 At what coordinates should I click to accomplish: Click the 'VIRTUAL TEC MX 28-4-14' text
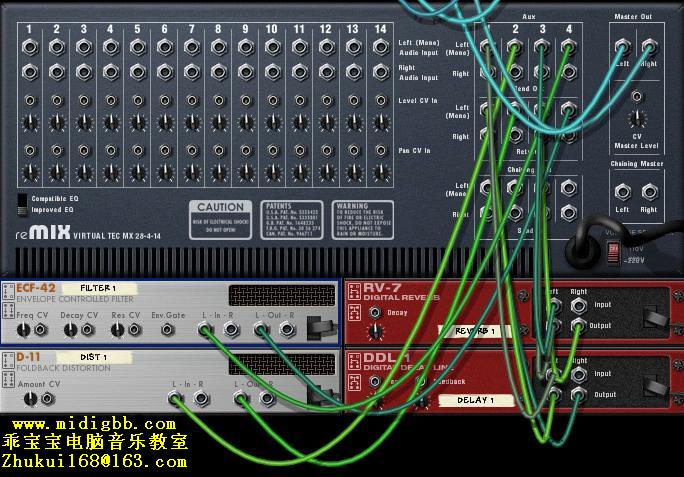117,236
